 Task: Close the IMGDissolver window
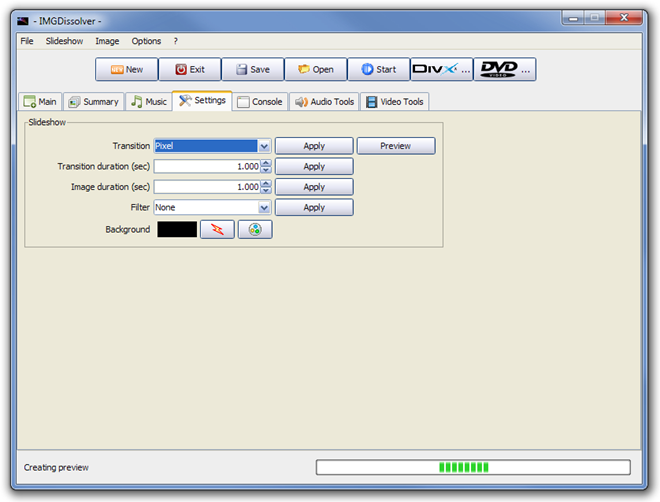pyautogui.click(x=624, y=18)
